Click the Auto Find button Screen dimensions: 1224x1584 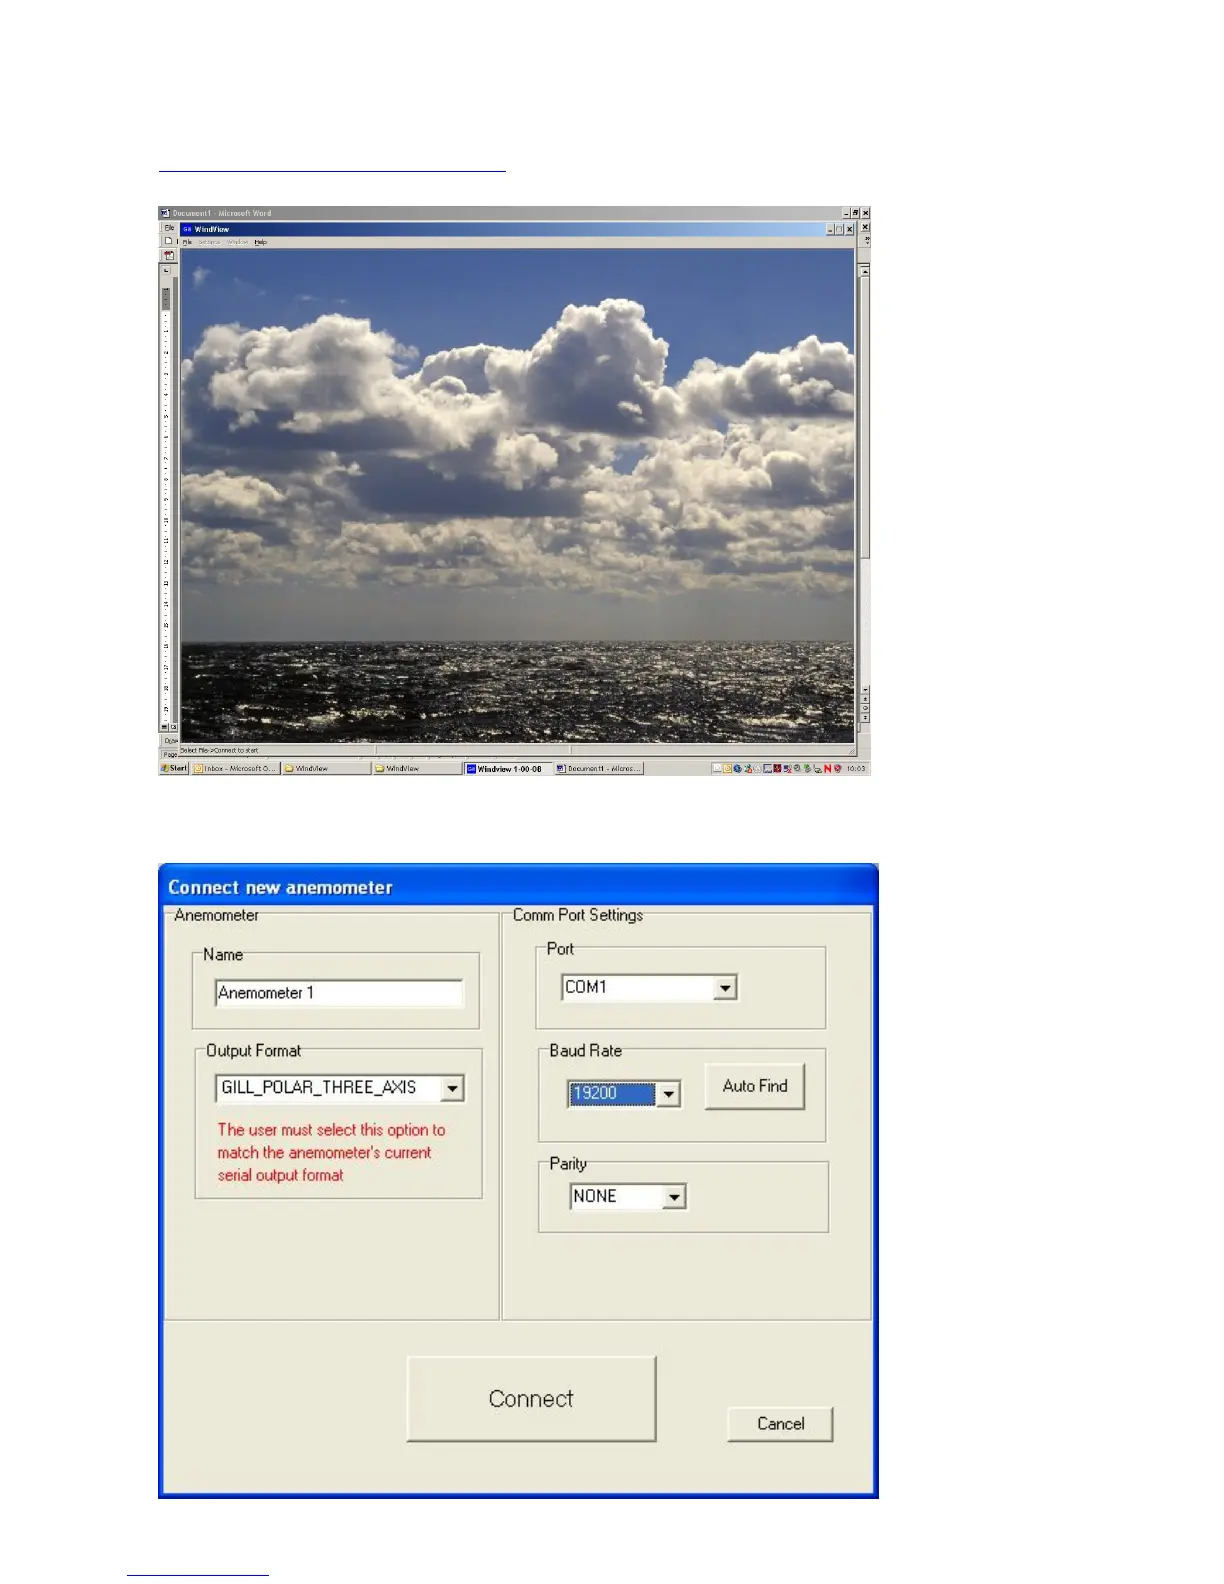755,1086
